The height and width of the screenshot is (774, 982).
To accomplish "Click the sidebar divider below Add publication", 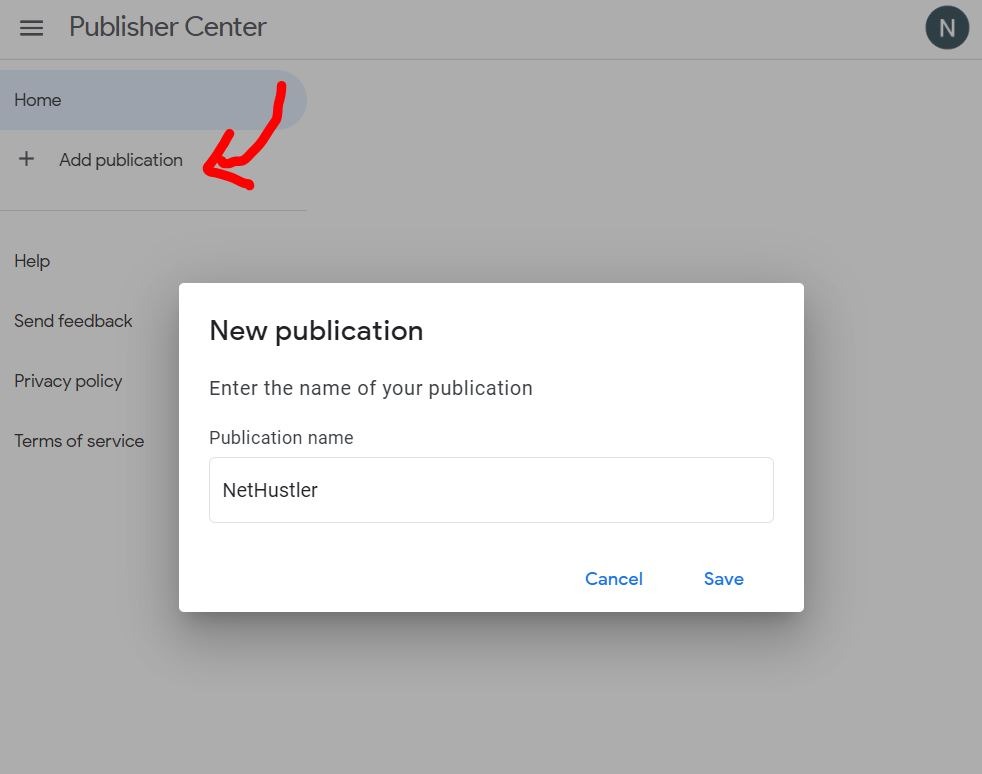I will (153, 211).
